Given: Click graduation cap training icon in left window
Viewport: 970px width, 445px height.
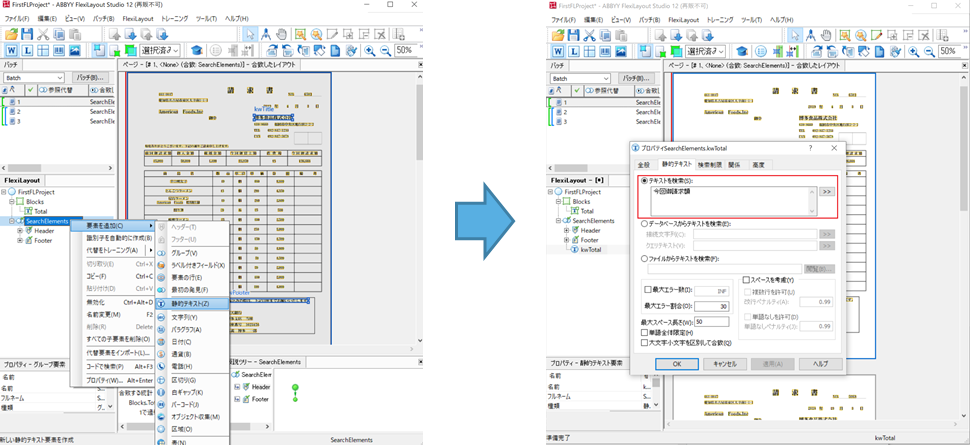Looking at the screenshot, I should 196,51.
